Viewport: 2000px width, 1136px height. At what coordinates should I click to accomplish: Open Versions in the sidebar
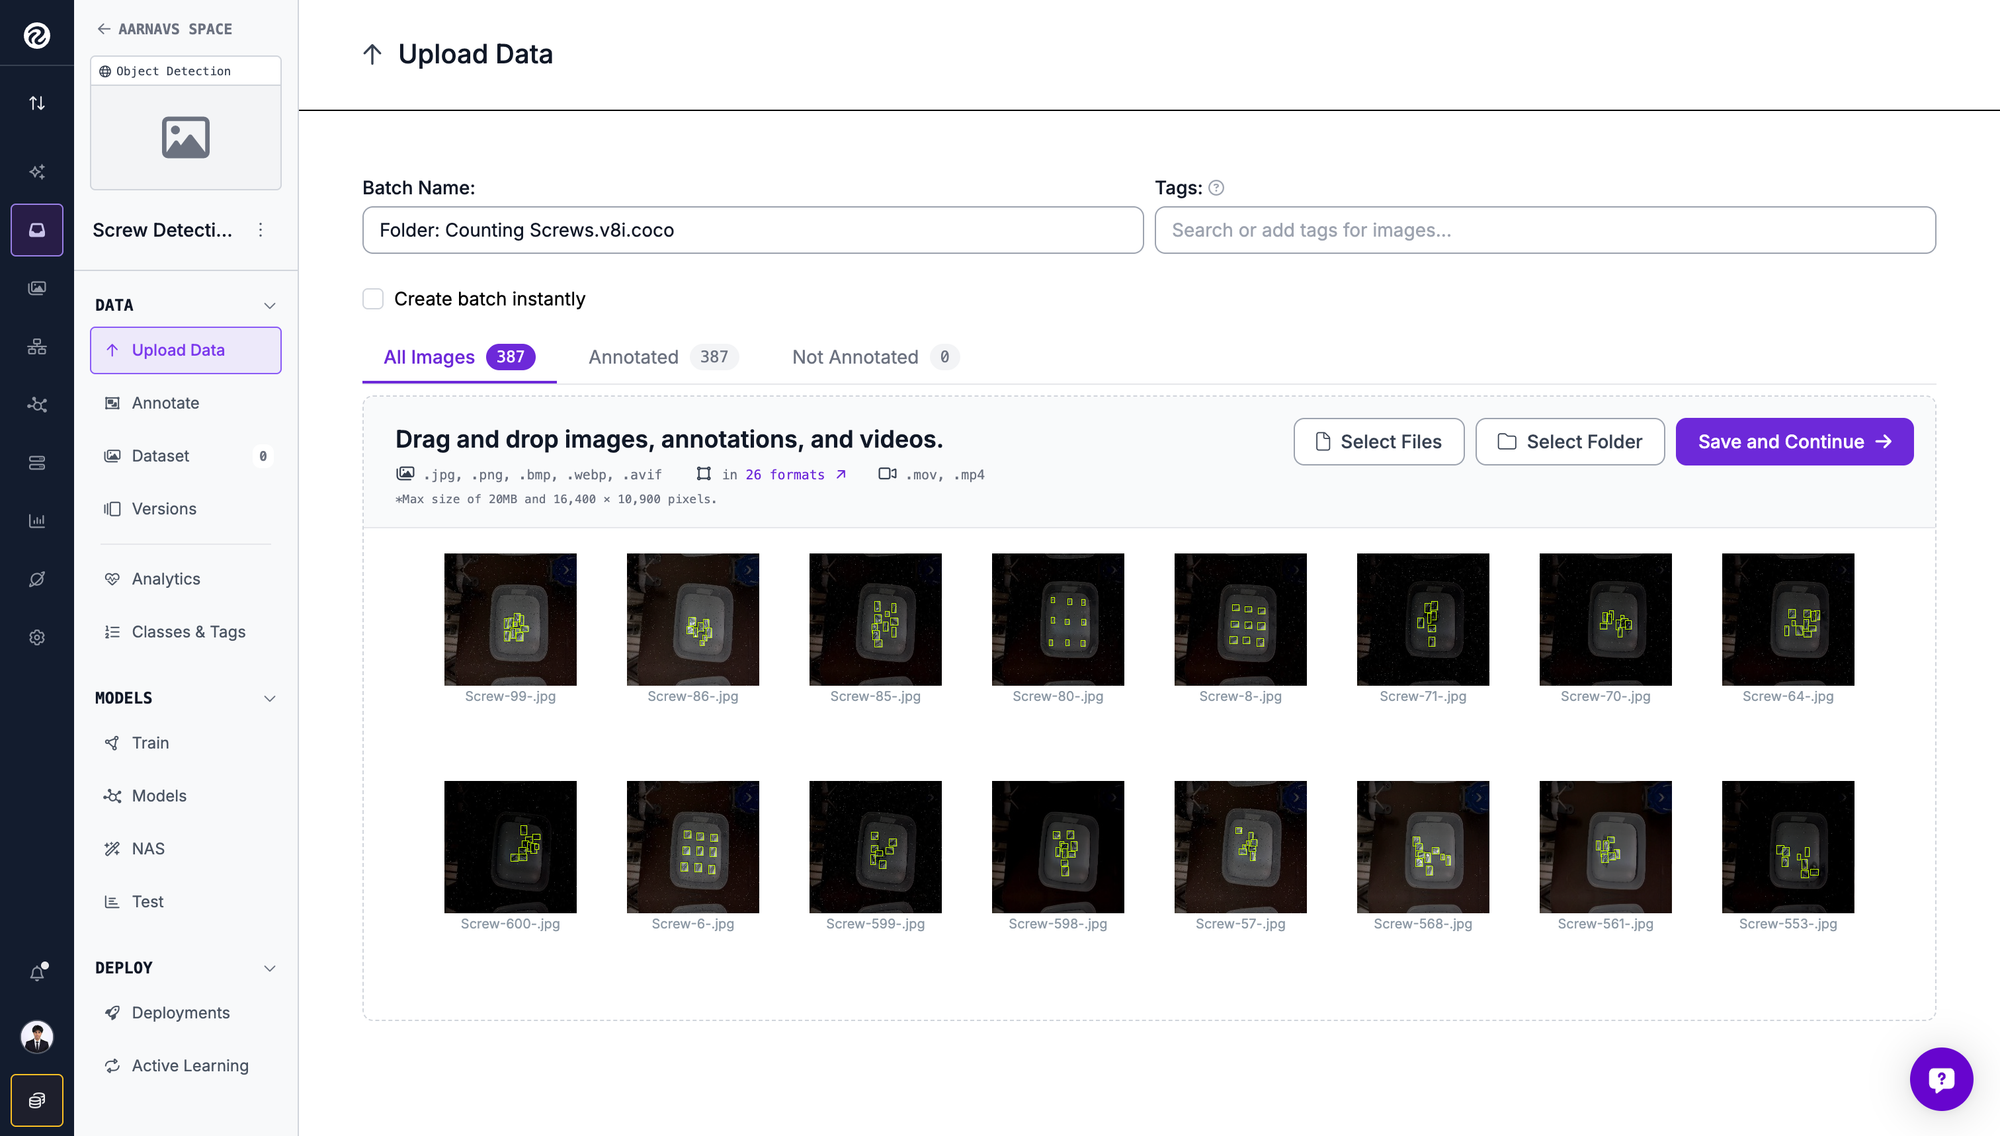186,509
